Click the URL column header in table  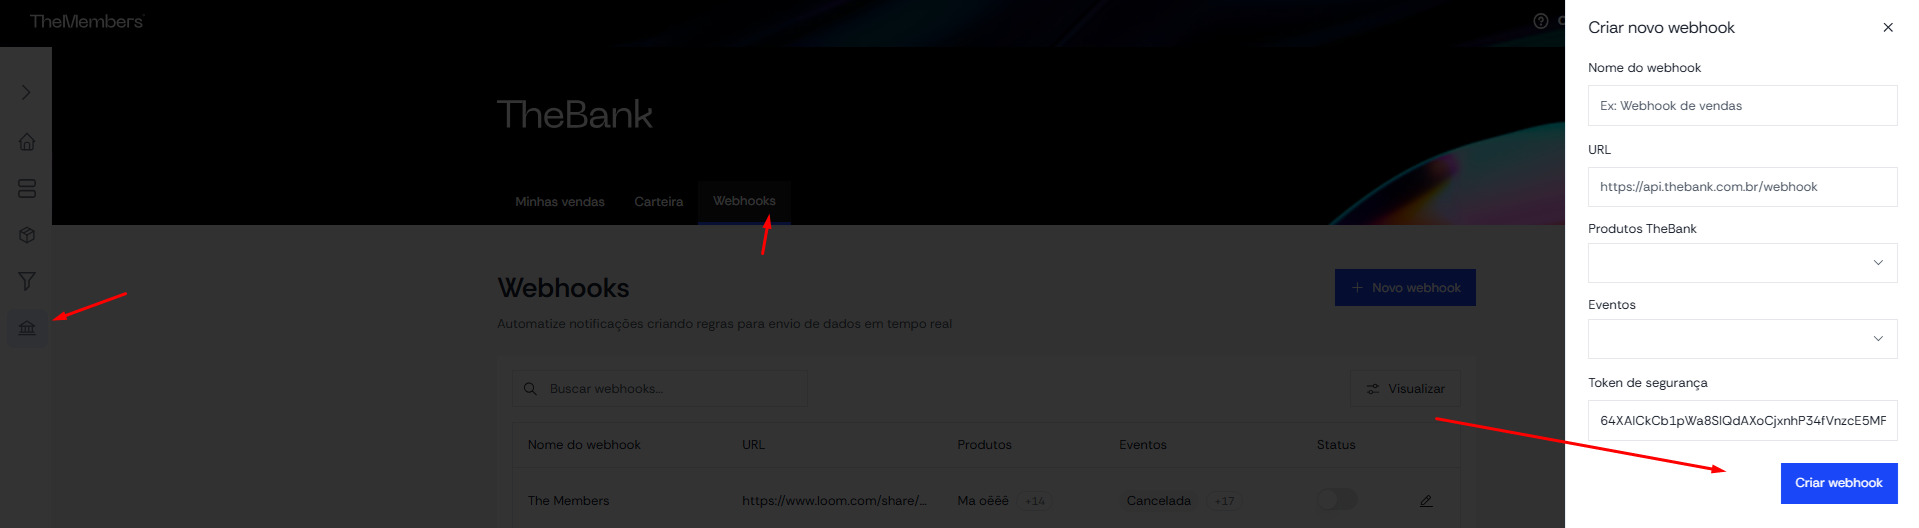[x=753, y=445]
